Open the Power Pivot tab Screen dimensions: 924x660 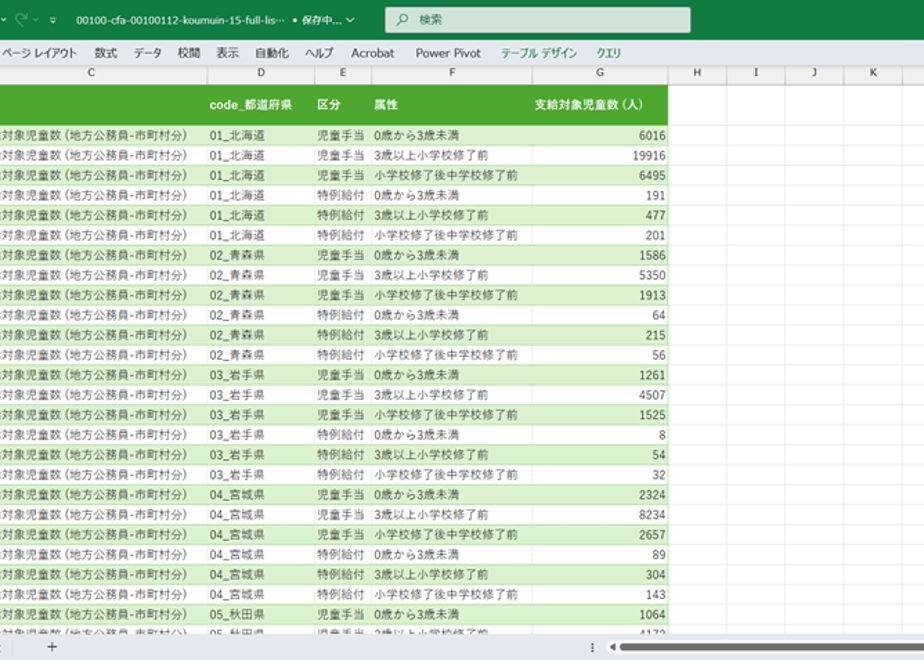(448, 53)
